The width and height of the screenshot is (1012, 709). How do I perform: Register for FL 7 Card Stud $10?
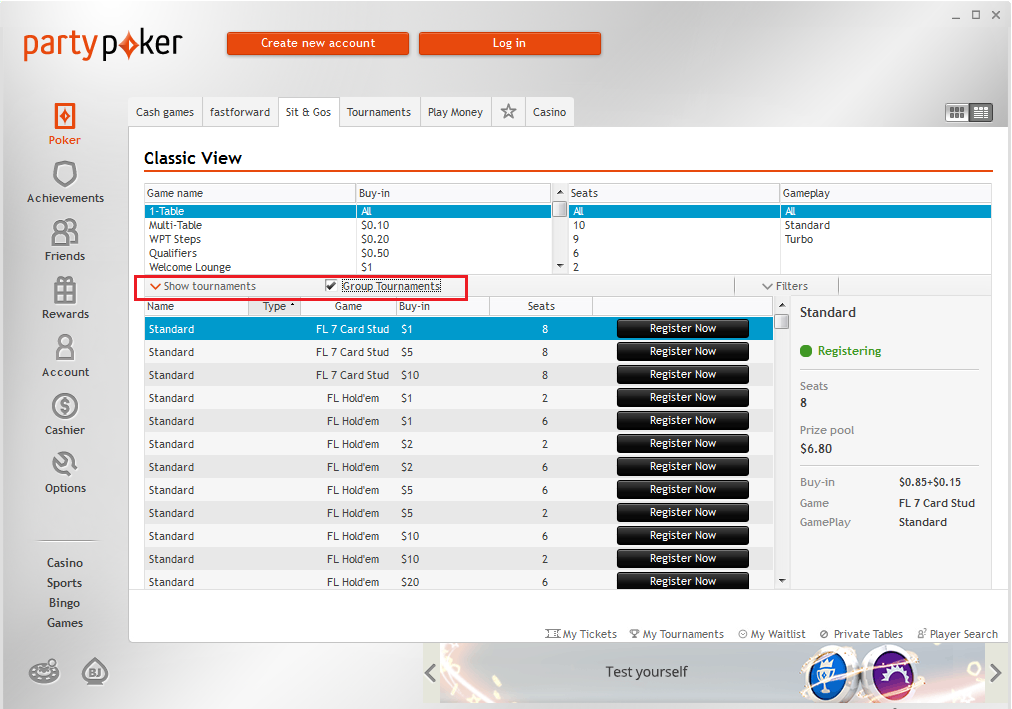point(683,375)
